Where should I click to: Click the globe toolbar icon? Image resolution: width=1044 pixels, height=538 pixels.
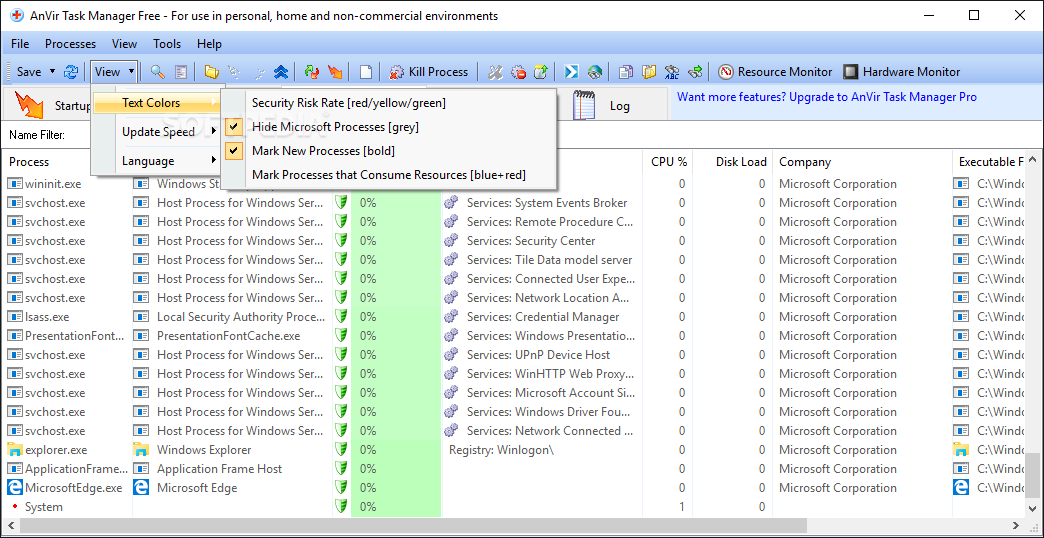[x=595, y=72]
